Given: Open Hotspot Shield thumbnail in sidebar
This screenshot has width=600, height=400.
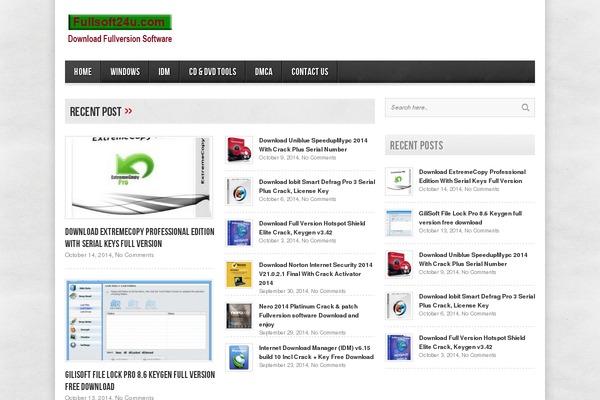Looking at the screenshot, I should [399, 347].
